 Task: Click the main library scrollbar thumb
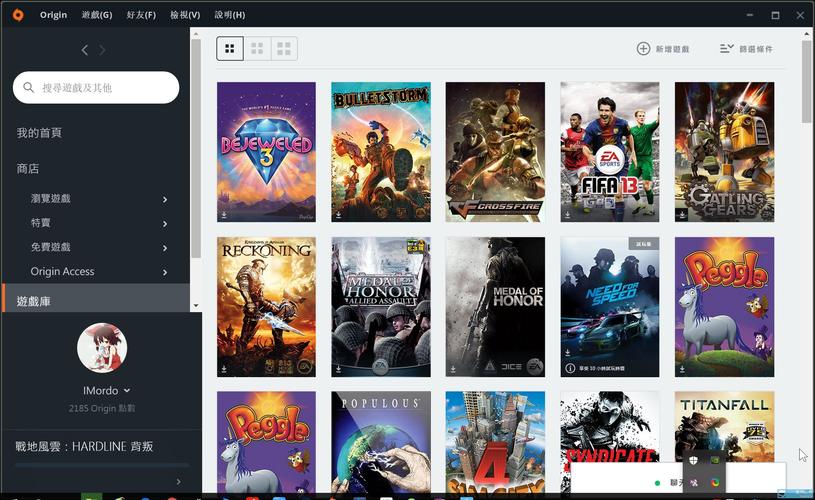pyautogui.click(x=806, y=82)
